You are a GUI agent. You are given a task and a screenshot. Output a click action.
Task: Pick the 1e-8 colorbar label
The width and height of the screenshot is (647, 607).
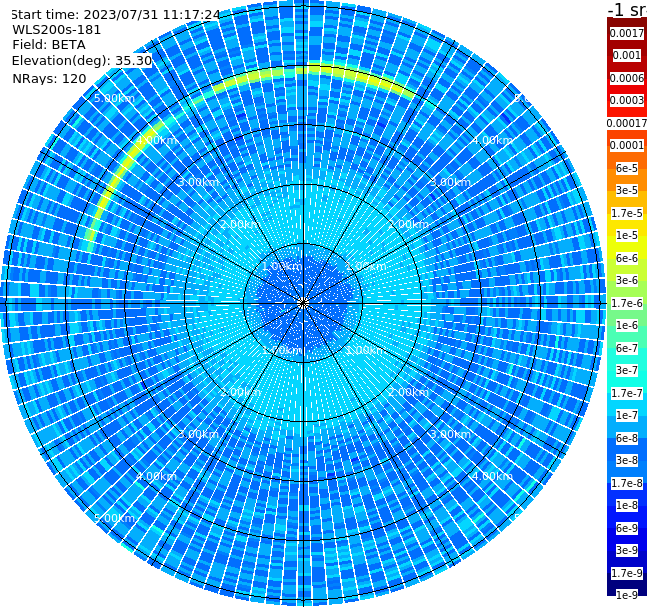[627, 505]
